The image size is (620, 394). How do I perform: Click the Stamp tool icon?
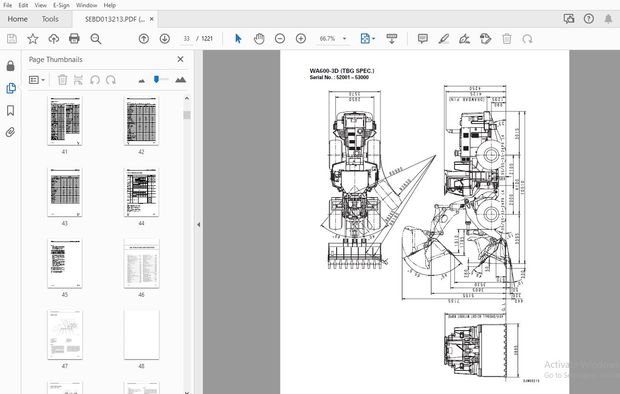coord(486,39)
